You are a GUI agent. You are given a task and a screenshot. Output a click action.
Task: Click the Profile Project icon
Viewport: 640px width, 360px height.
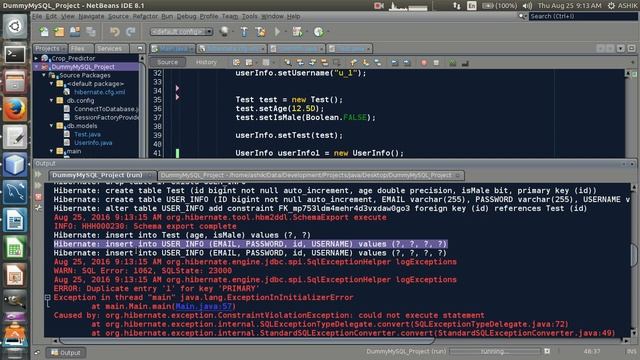tap(319, 31)
